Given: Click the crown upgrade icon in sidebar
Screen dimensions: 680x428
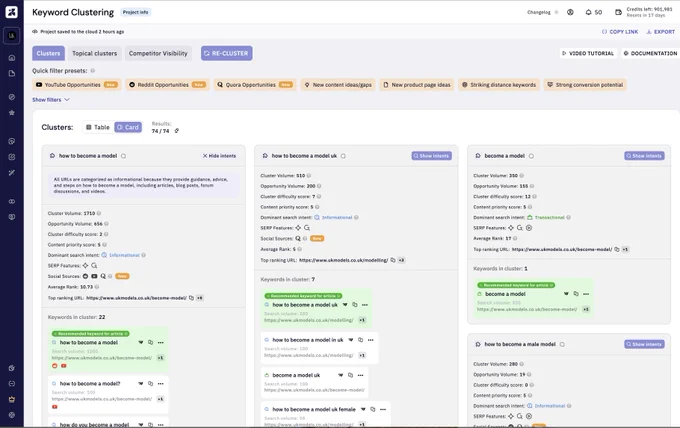Looking at the screenshot, I should click(x=12, y=399).
